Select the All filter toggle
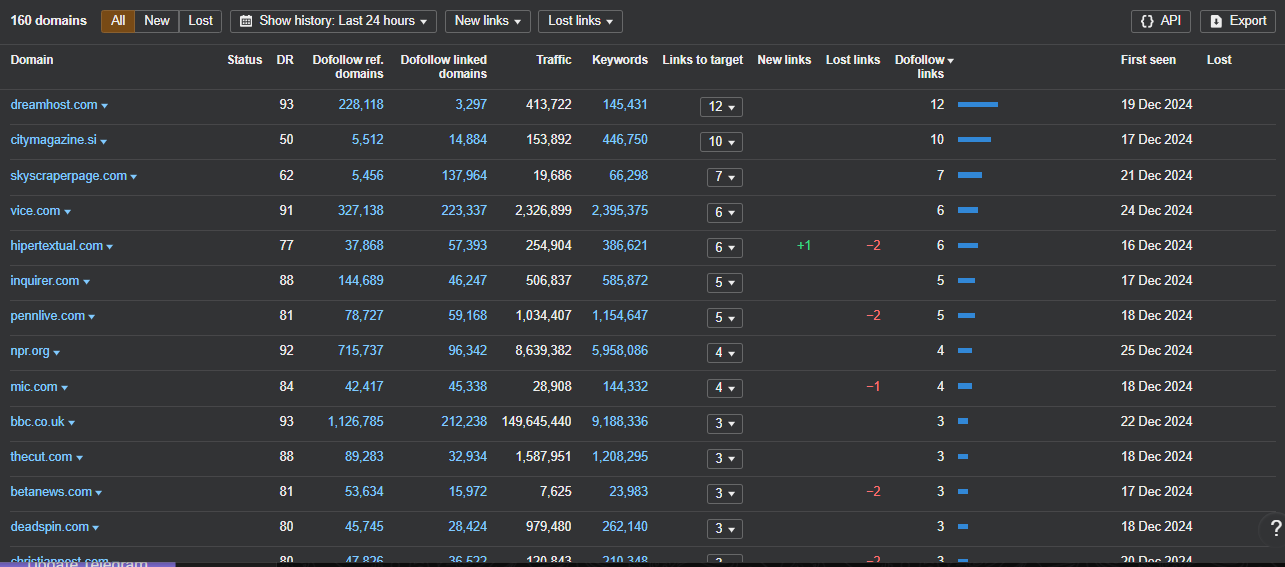The image size is (1285, 567). click(x=118, y=21)
